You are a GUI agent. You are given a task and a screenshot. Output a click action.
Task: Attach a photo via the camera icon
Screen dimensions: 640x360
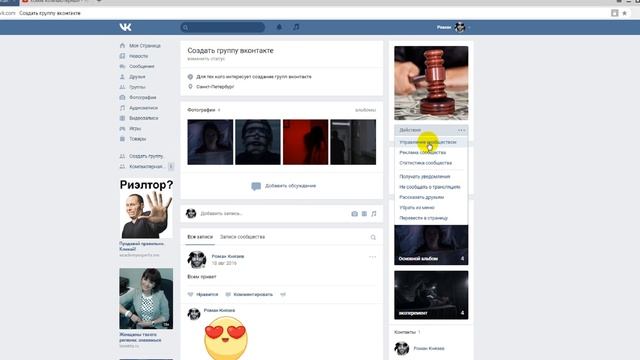[x=354, y=213]
